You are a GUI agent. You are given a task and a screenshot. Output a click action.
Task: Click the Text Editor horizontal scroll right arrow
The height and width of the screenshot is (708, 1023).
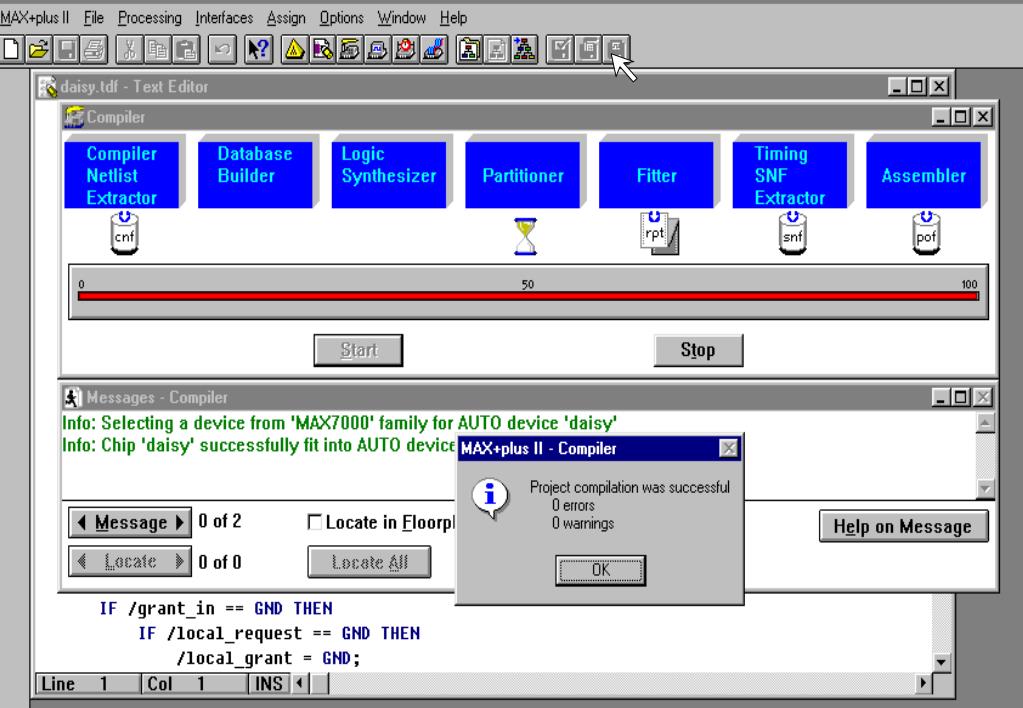923,683
